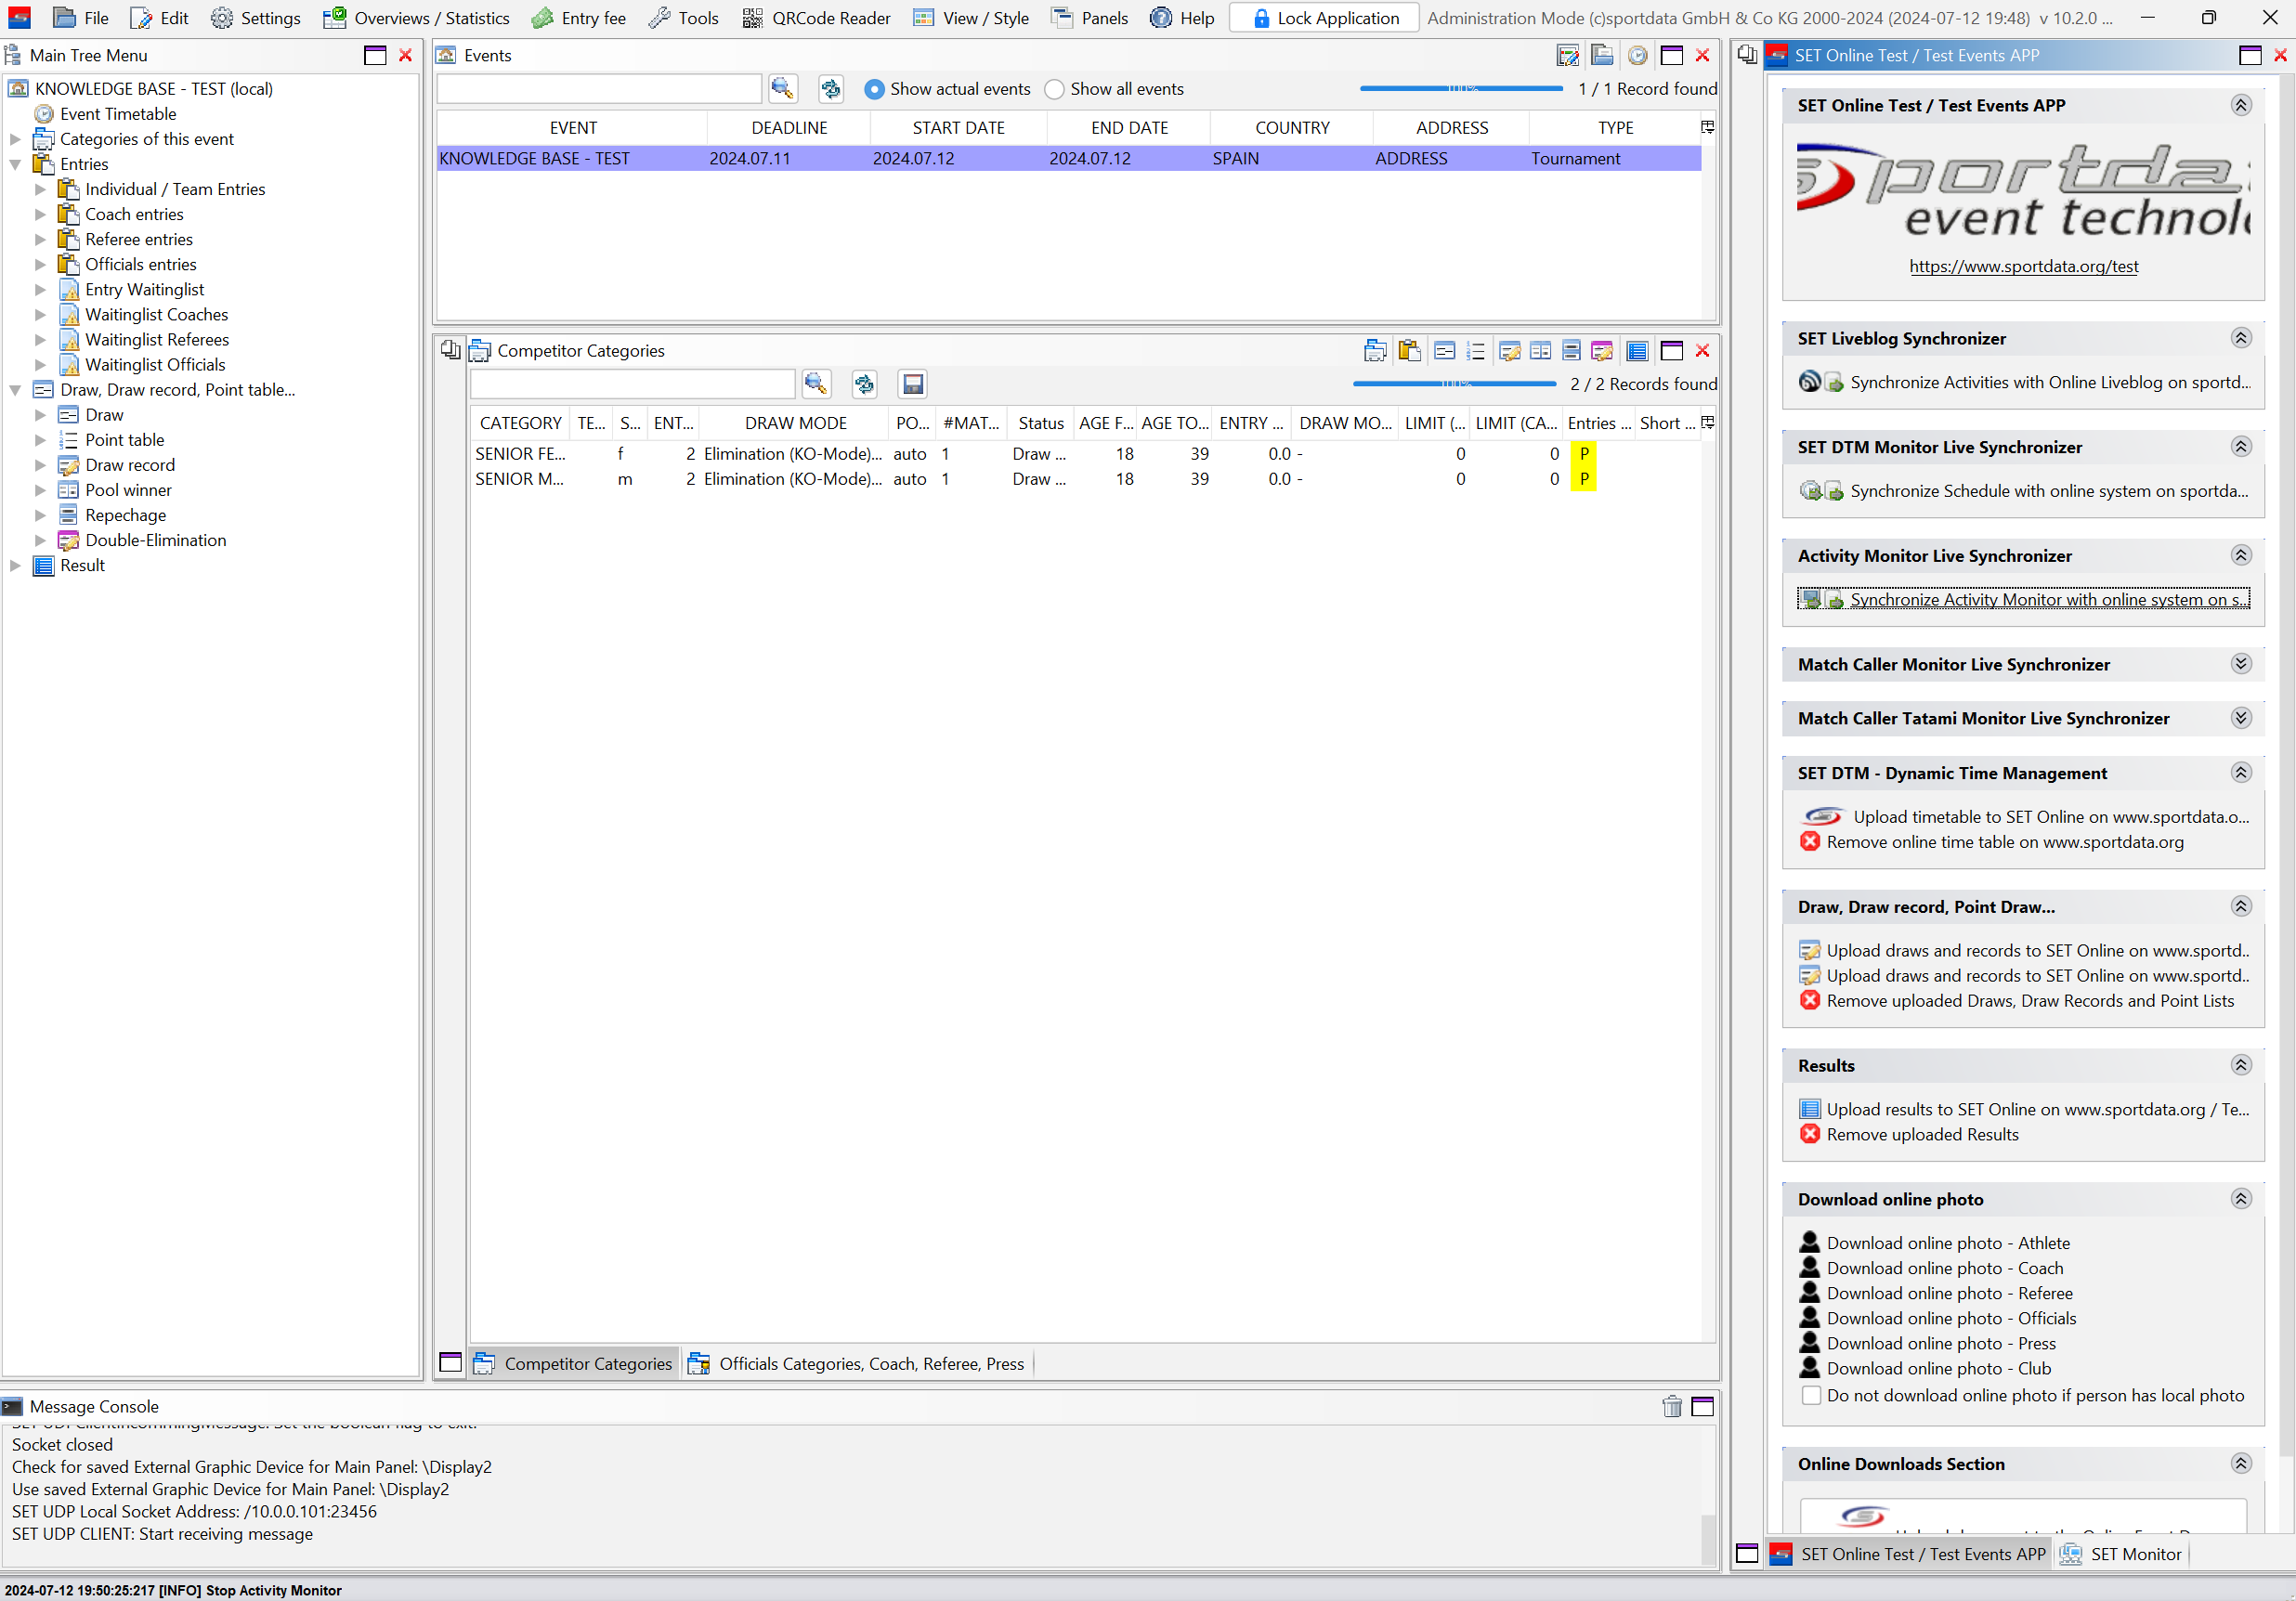The height and width of the screenshot is (1601, 2296).
Task: Click the clipboard paste icon in Competitor Categories
Action: click(1409, 351)
